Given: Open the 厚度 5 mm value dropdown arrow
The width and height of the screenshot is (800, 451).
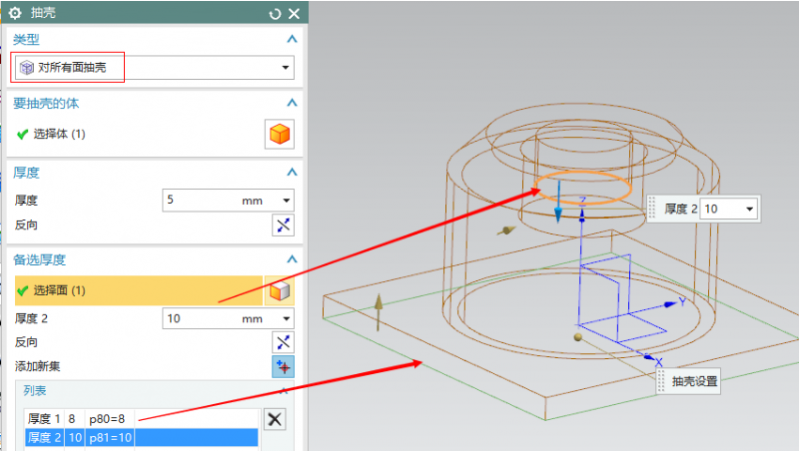Looking at the screenshot, I should click(287, 200).
